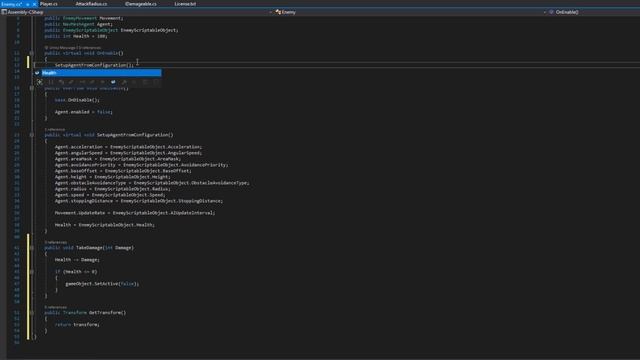Open the Assembly-CSharp project dropdown
This screenshot has height=360, width=640.
point(137,12)
